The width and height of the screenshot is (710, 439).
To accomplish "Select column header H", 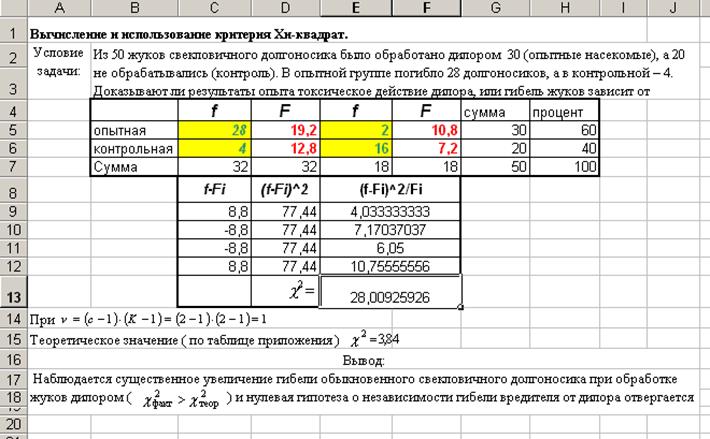I will pyautogui.click(x=565, y=8).
